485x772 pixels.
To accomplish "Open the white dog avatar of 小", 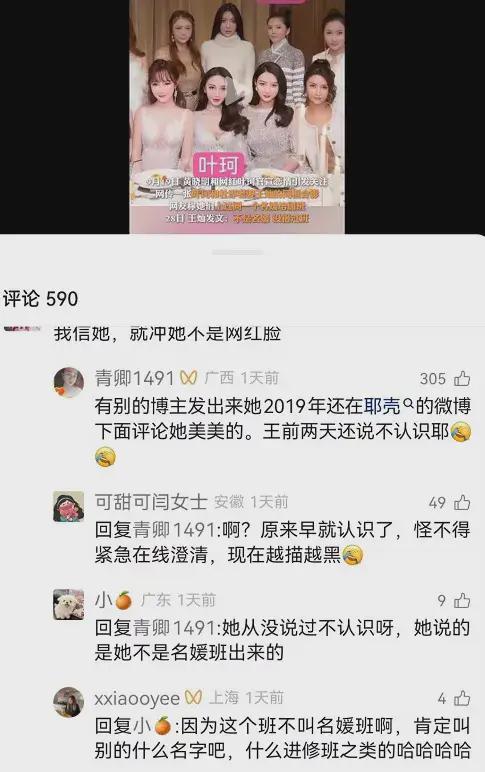I will (x=68, y=604).
